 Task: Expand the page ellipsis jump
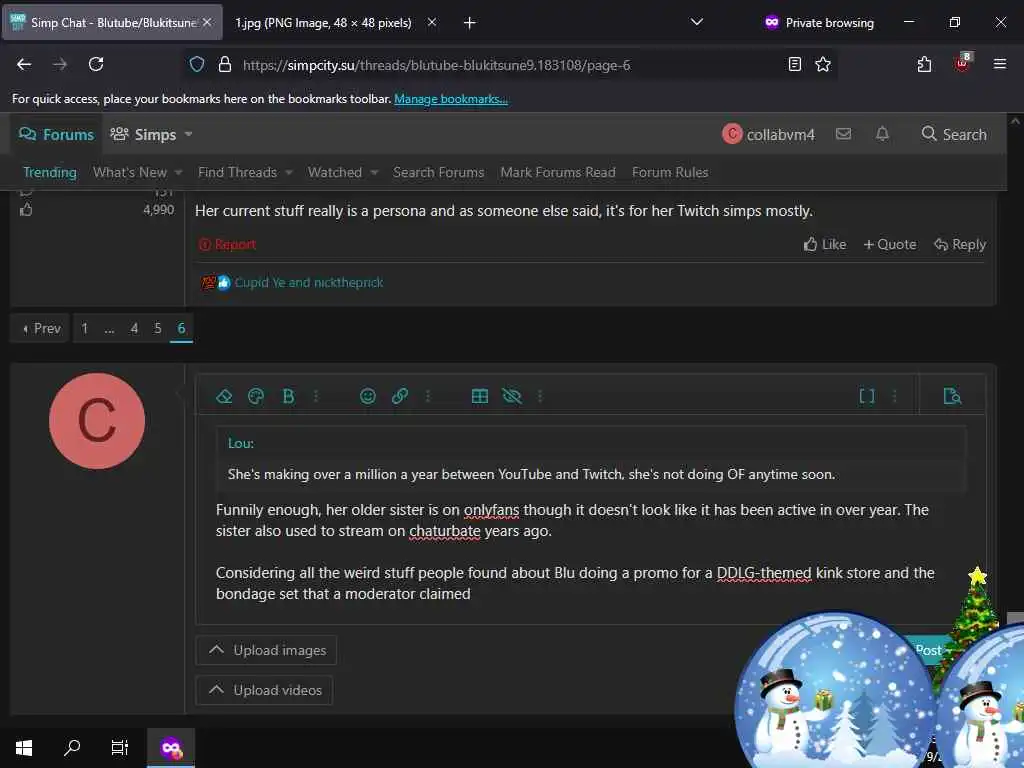click(109, 328)
